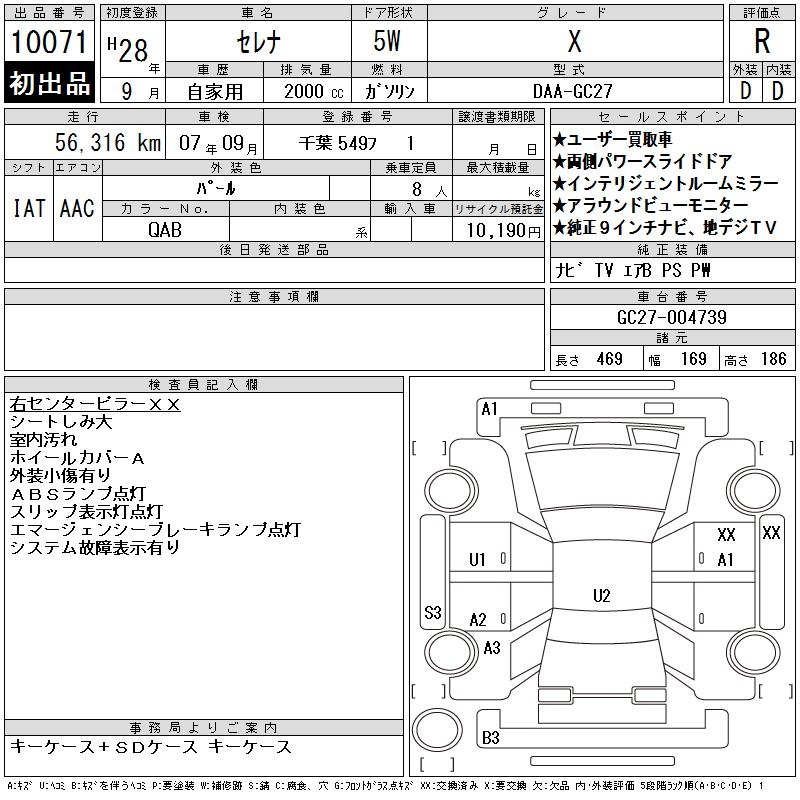Select ★純正９インチナビ、地デジＴＶ line

coord(664,227)
